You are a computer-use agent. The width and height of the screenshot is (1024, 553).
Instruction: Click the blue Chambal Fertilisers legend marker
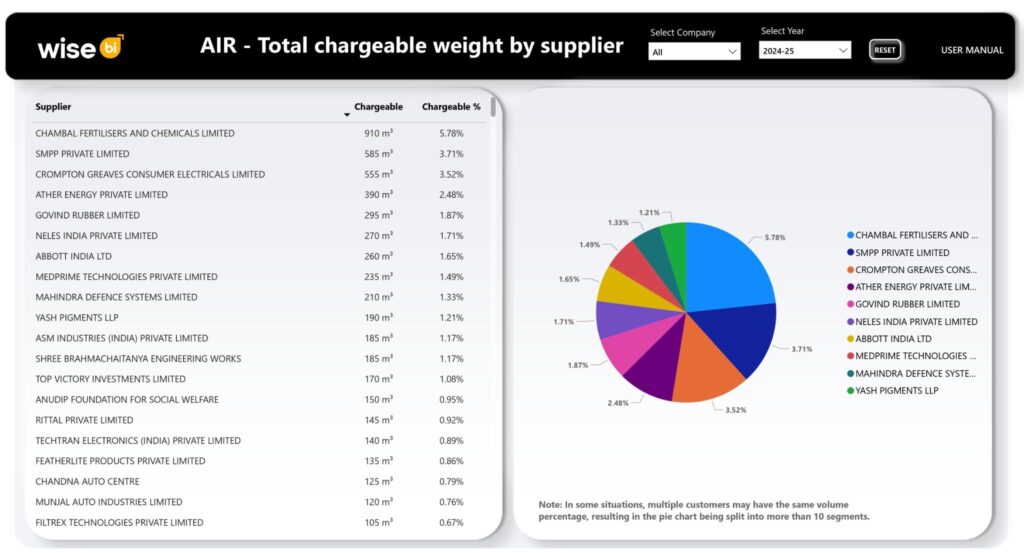[850, 235]
